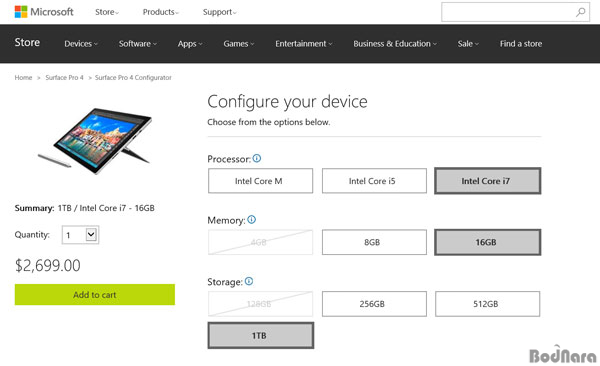Open the Apps menu
The height and width of the screenshot is (366, 600).
click(x=190, y=44)
